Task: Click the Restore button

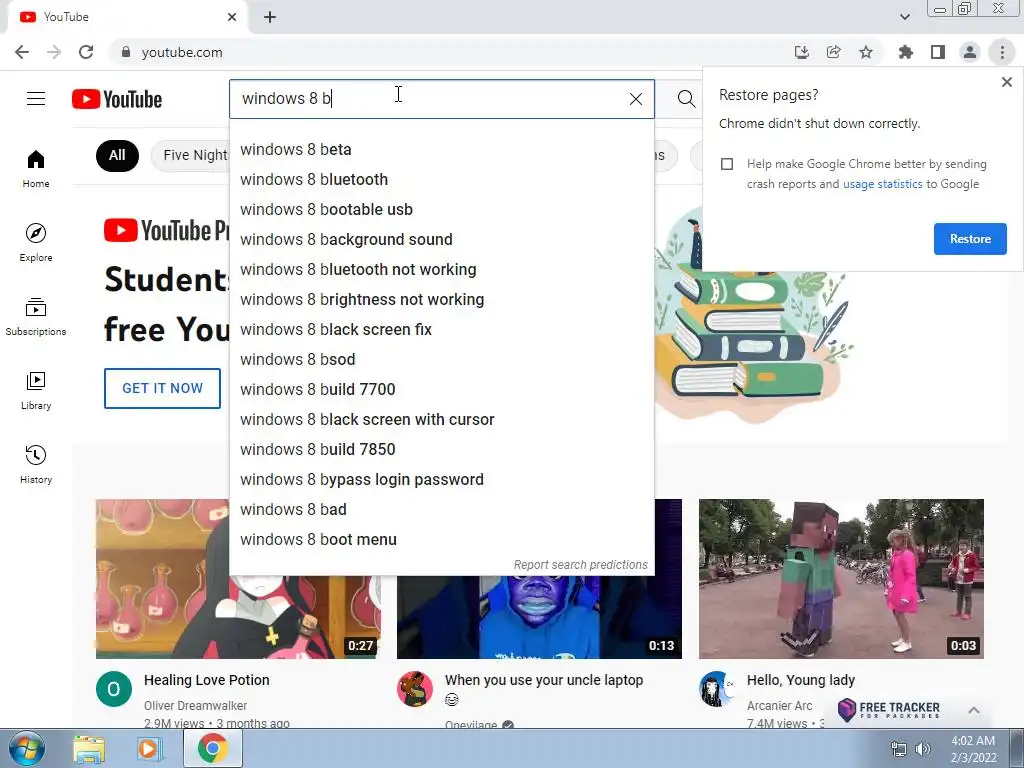Action: pyautogui.click(x=970, y=239)
